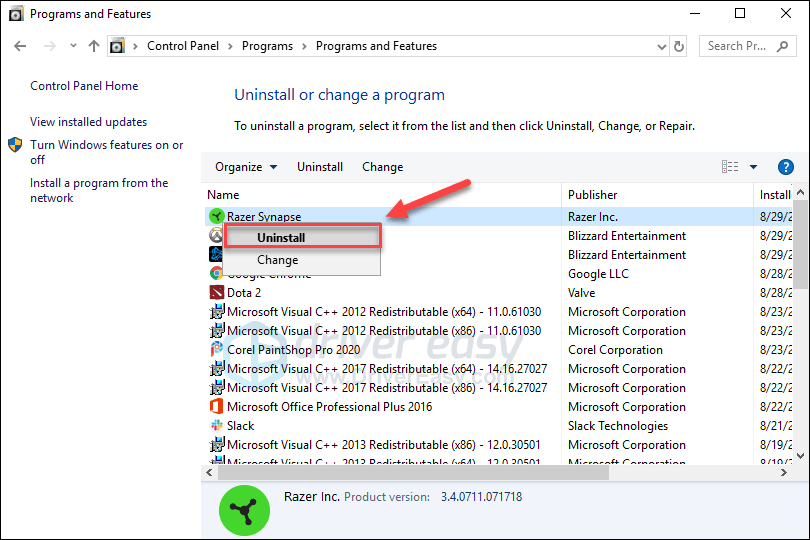The image size is (810, 540).
Task: Click Install a program from the network
Action: point(99,190)
